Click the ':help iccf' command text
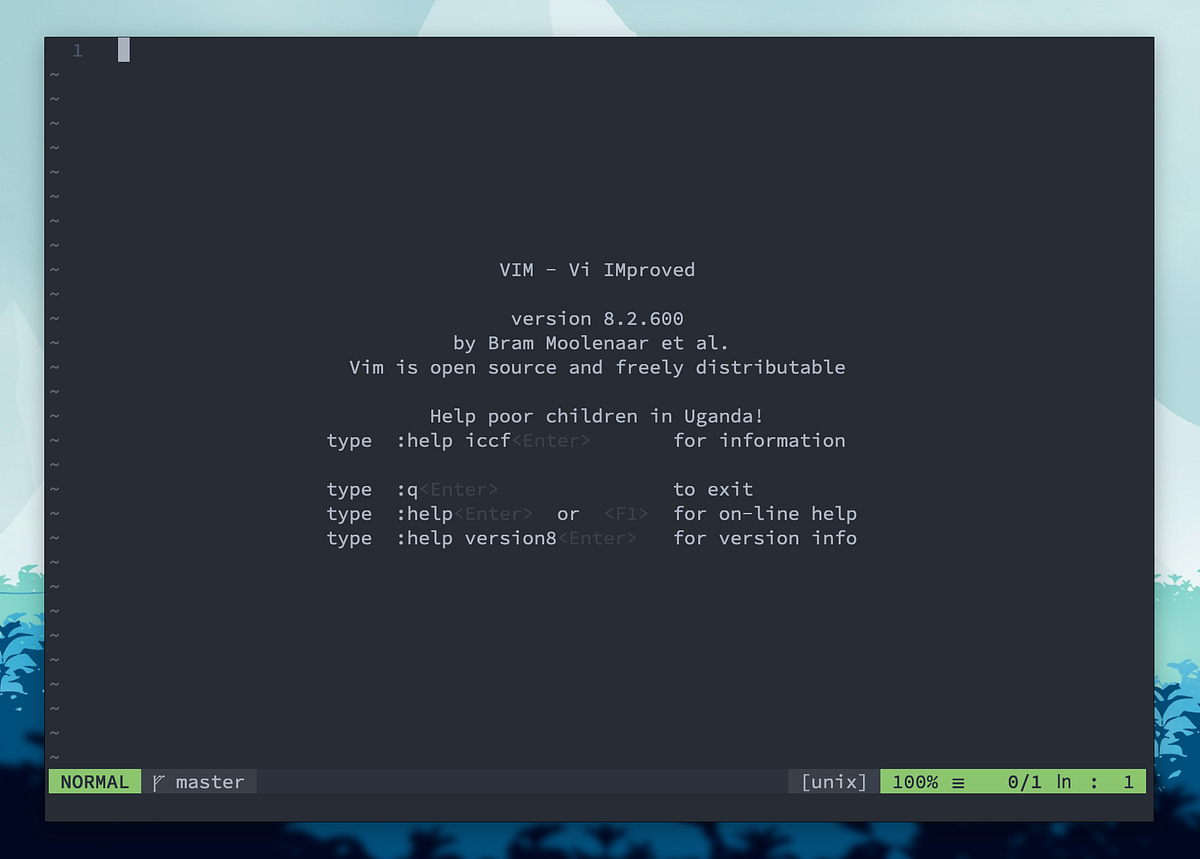 (453, 441)
